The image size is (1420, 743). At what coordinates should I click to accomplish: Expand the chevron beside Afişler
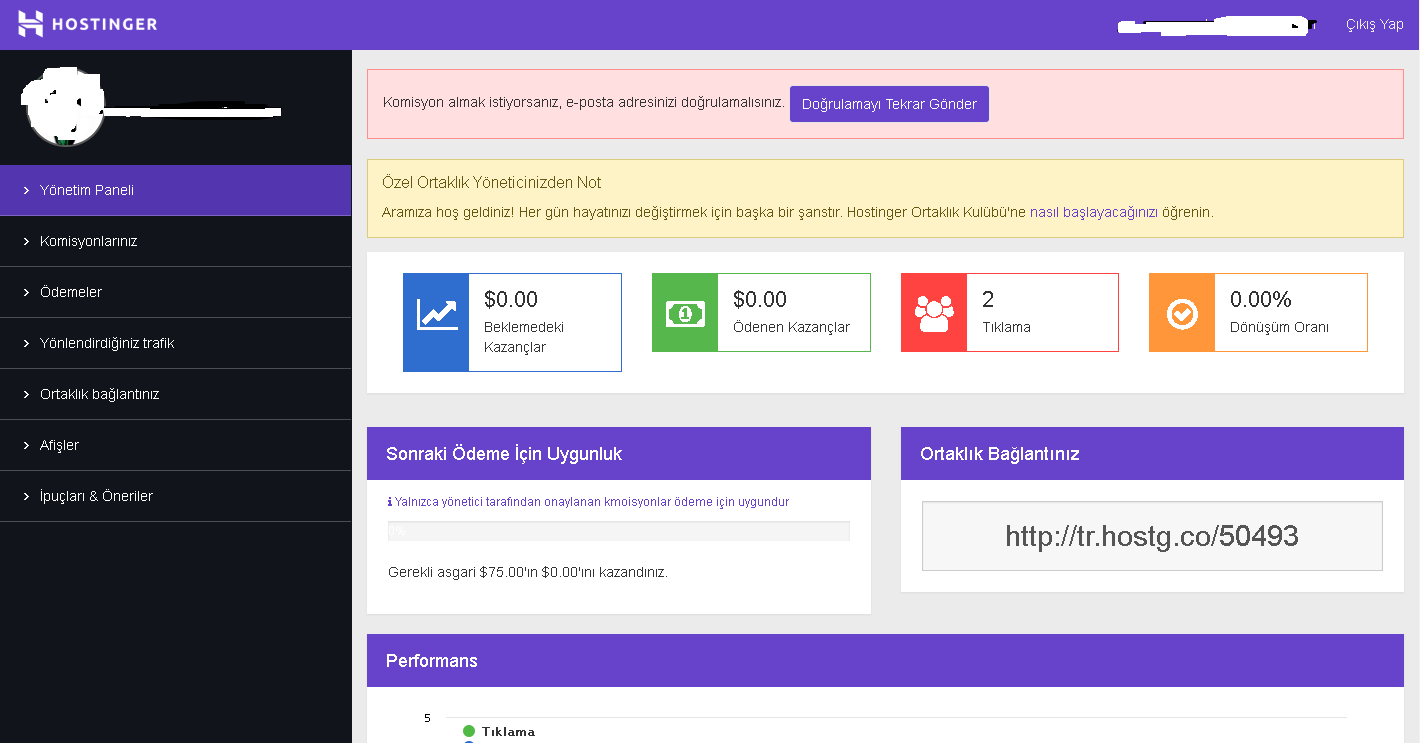click(26, 445)
